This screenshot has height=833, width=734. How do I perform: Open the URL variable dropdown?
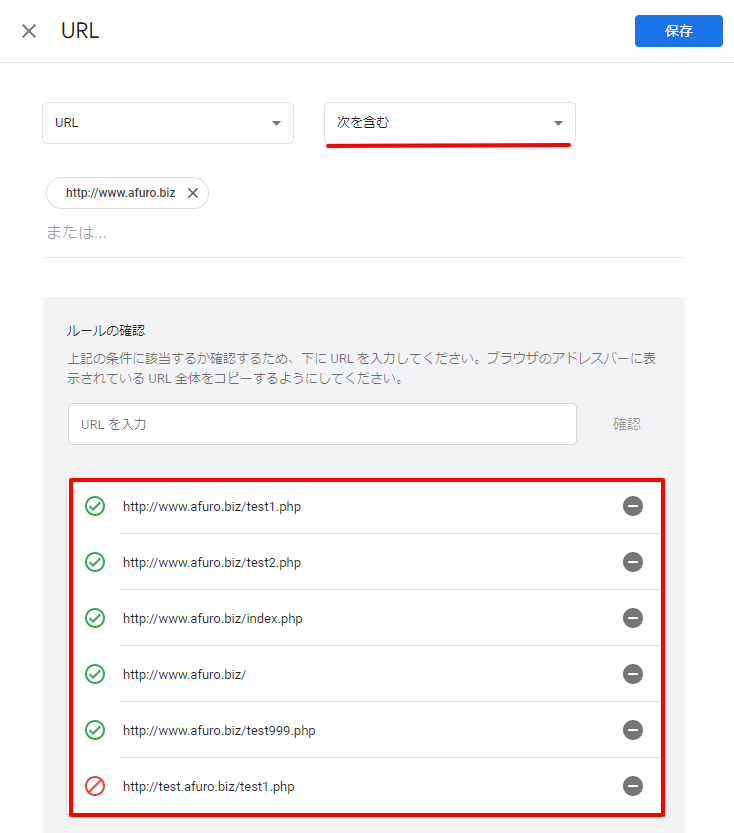pyautogui.click(x=168, y=123)
